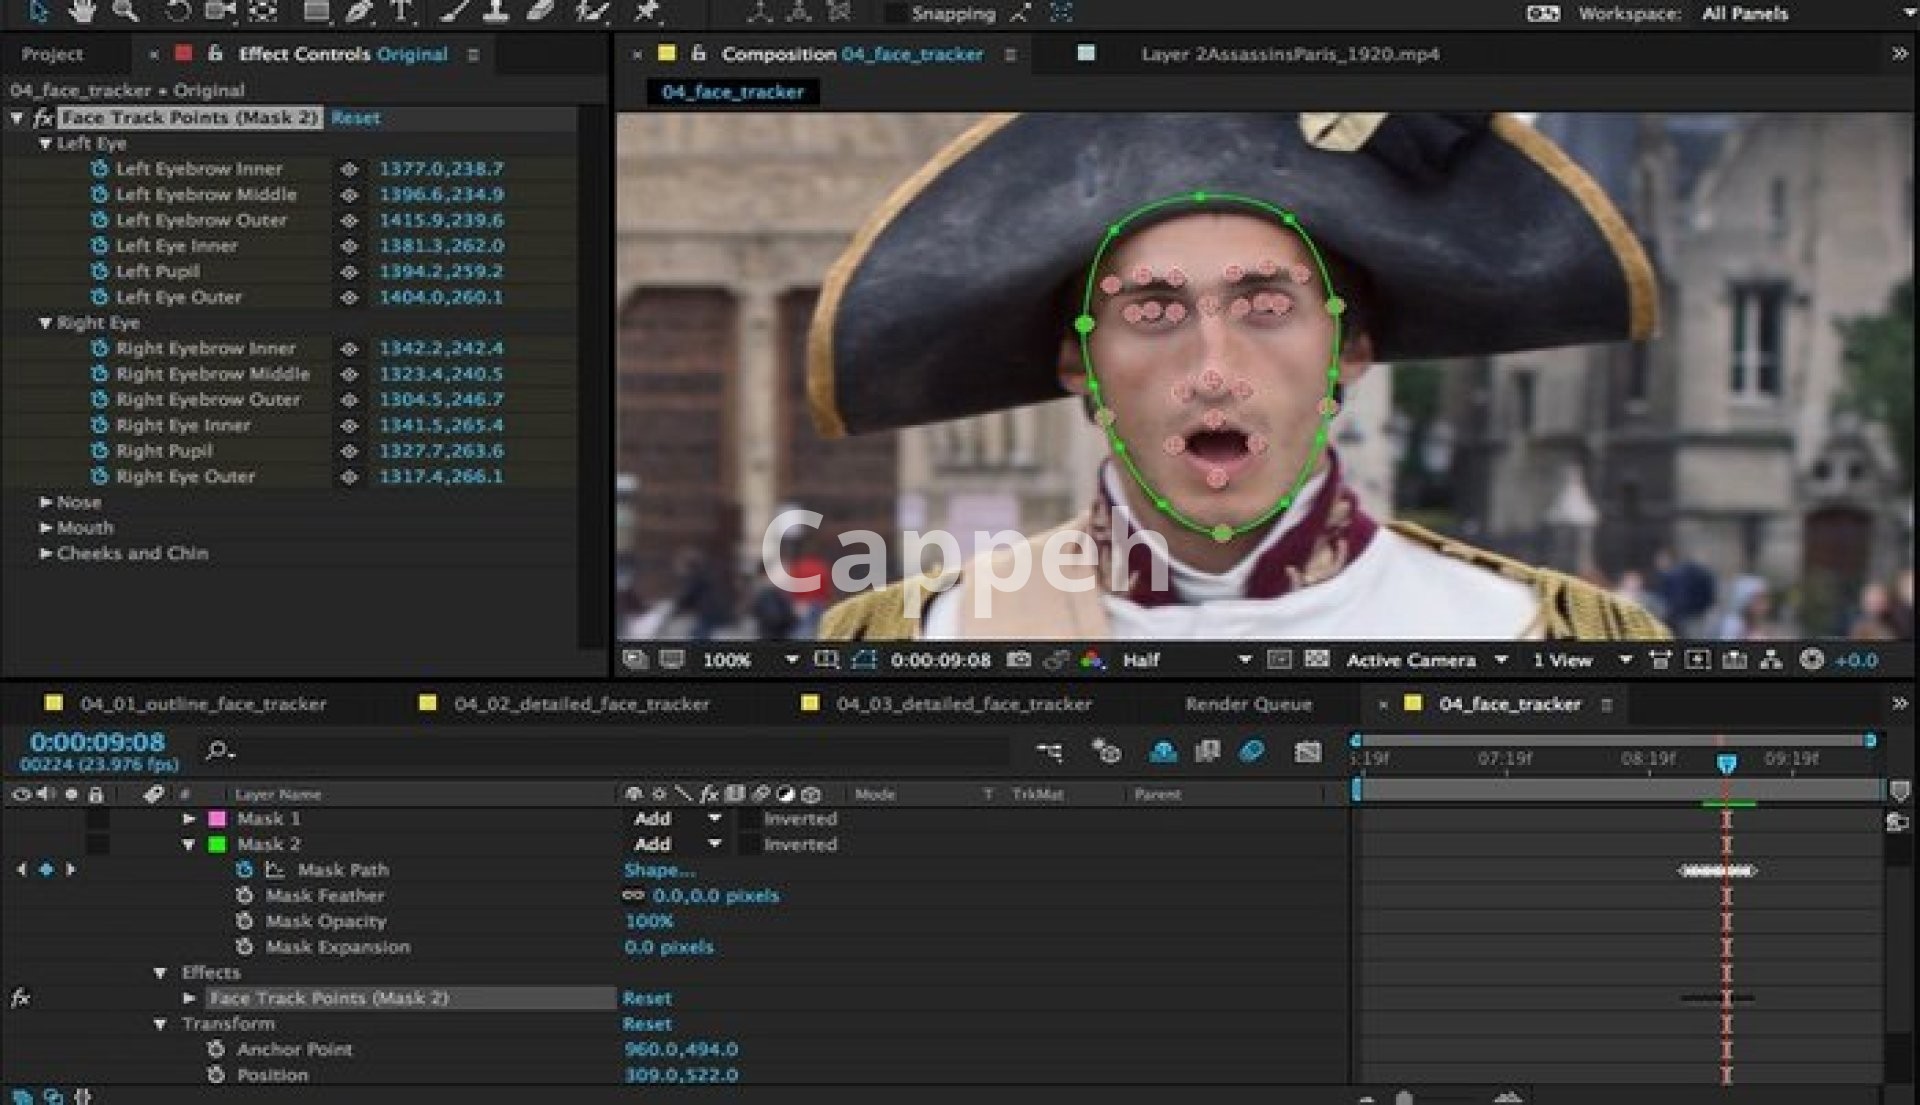Viewport: 1920px width, 1105px height.
Task: Select the Hand tool
Action: [82, 11]
